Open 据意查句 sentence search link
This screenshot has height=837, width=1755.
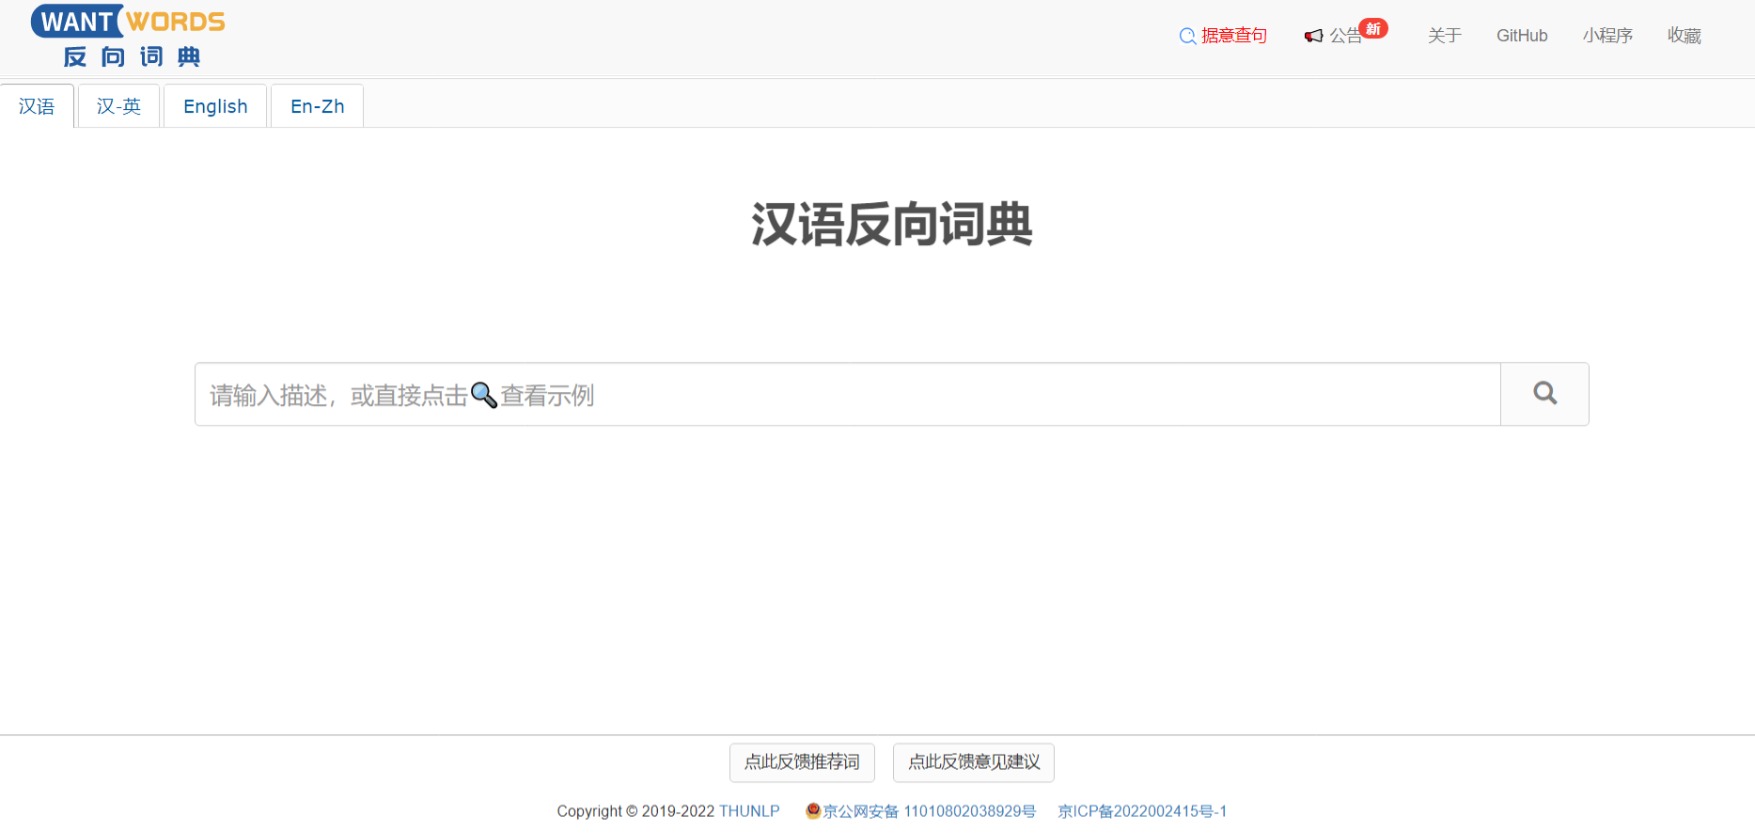click(1223, 36)
